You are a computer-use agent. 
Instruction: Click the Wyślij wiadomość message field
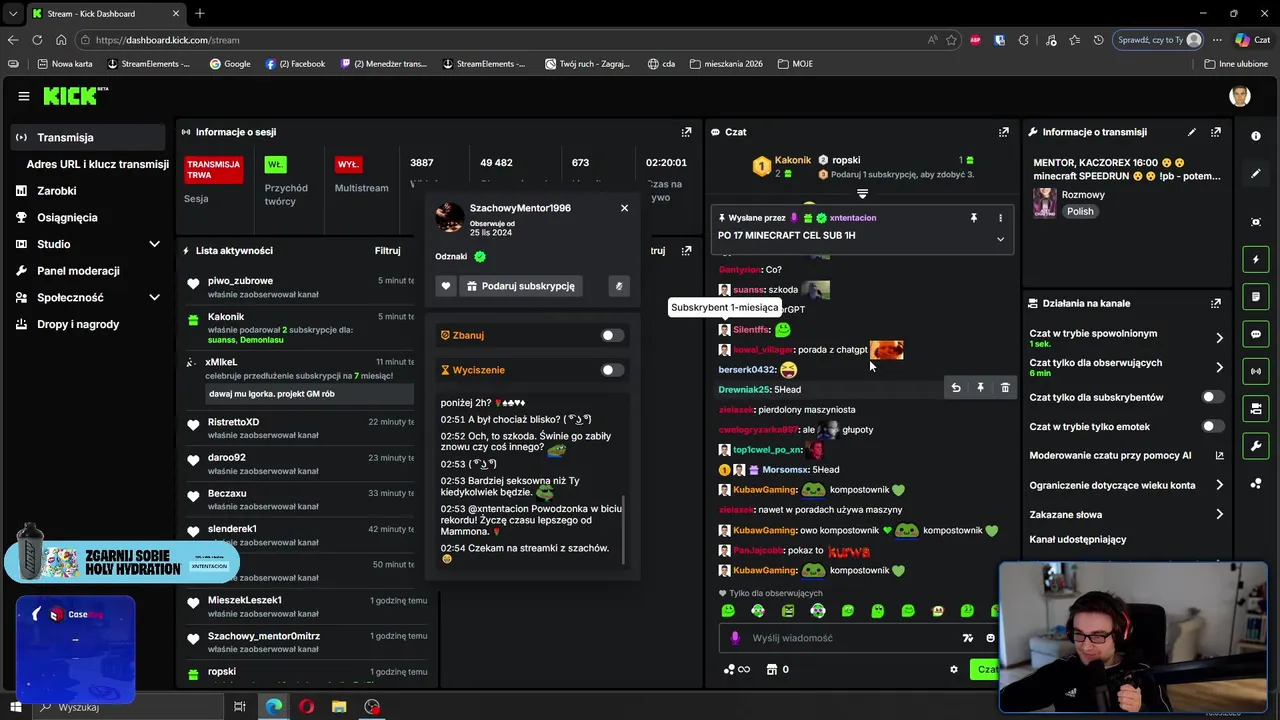[x=840, y=638]
